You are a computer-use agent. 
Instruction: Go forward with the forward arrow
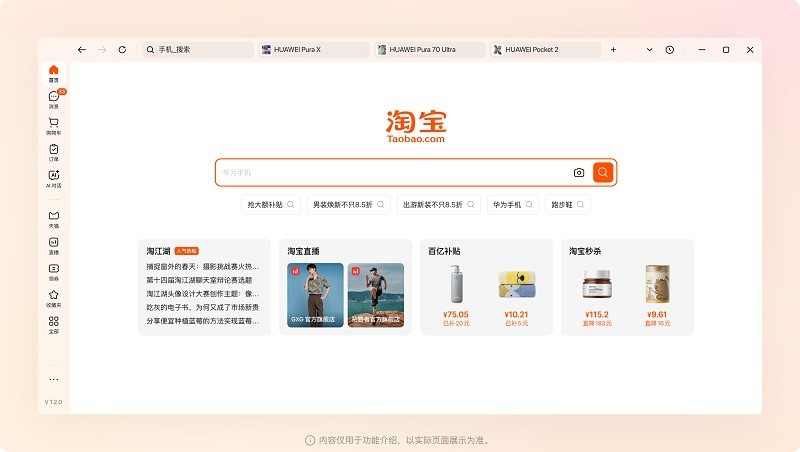[x=102, y=49]
